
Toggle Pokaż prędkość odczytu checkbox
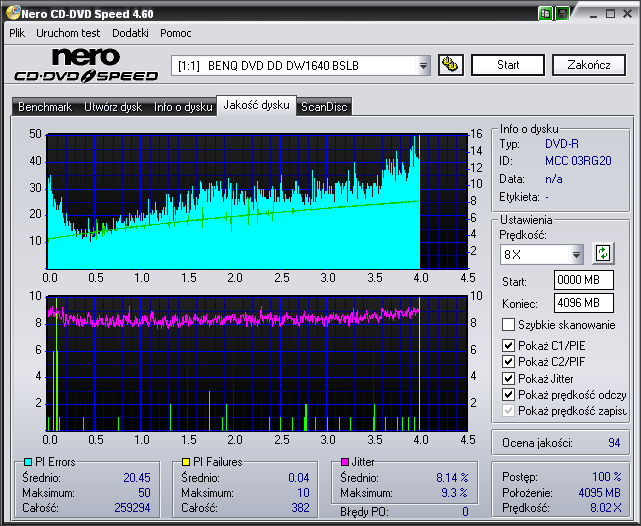(x=508, y=394)
